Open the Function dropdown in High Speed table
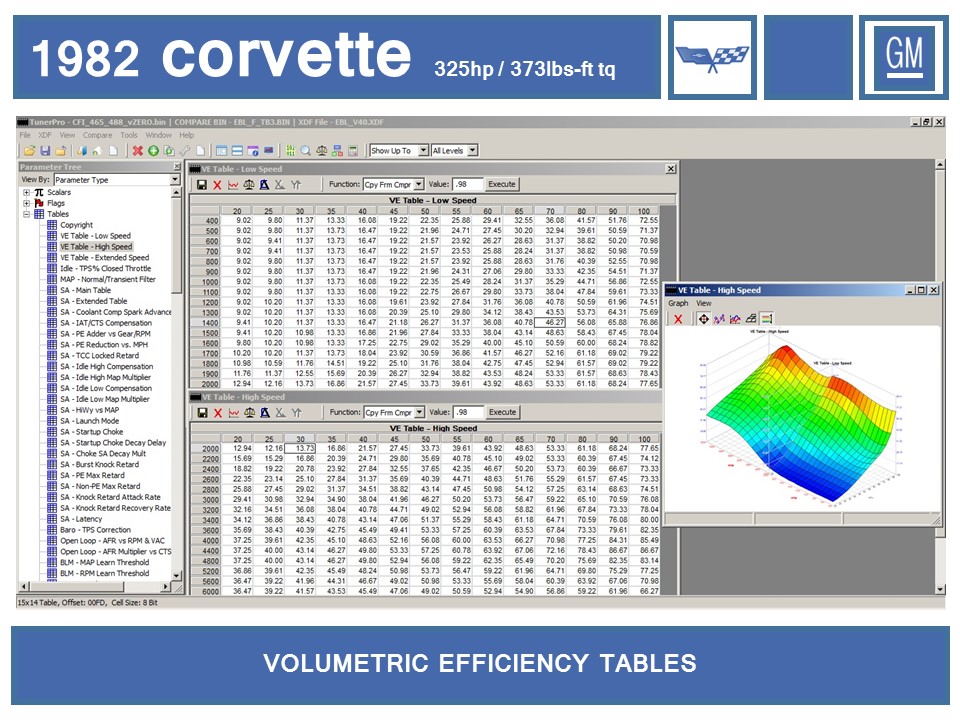Screen dimensions: 960x720 point(419,413)
